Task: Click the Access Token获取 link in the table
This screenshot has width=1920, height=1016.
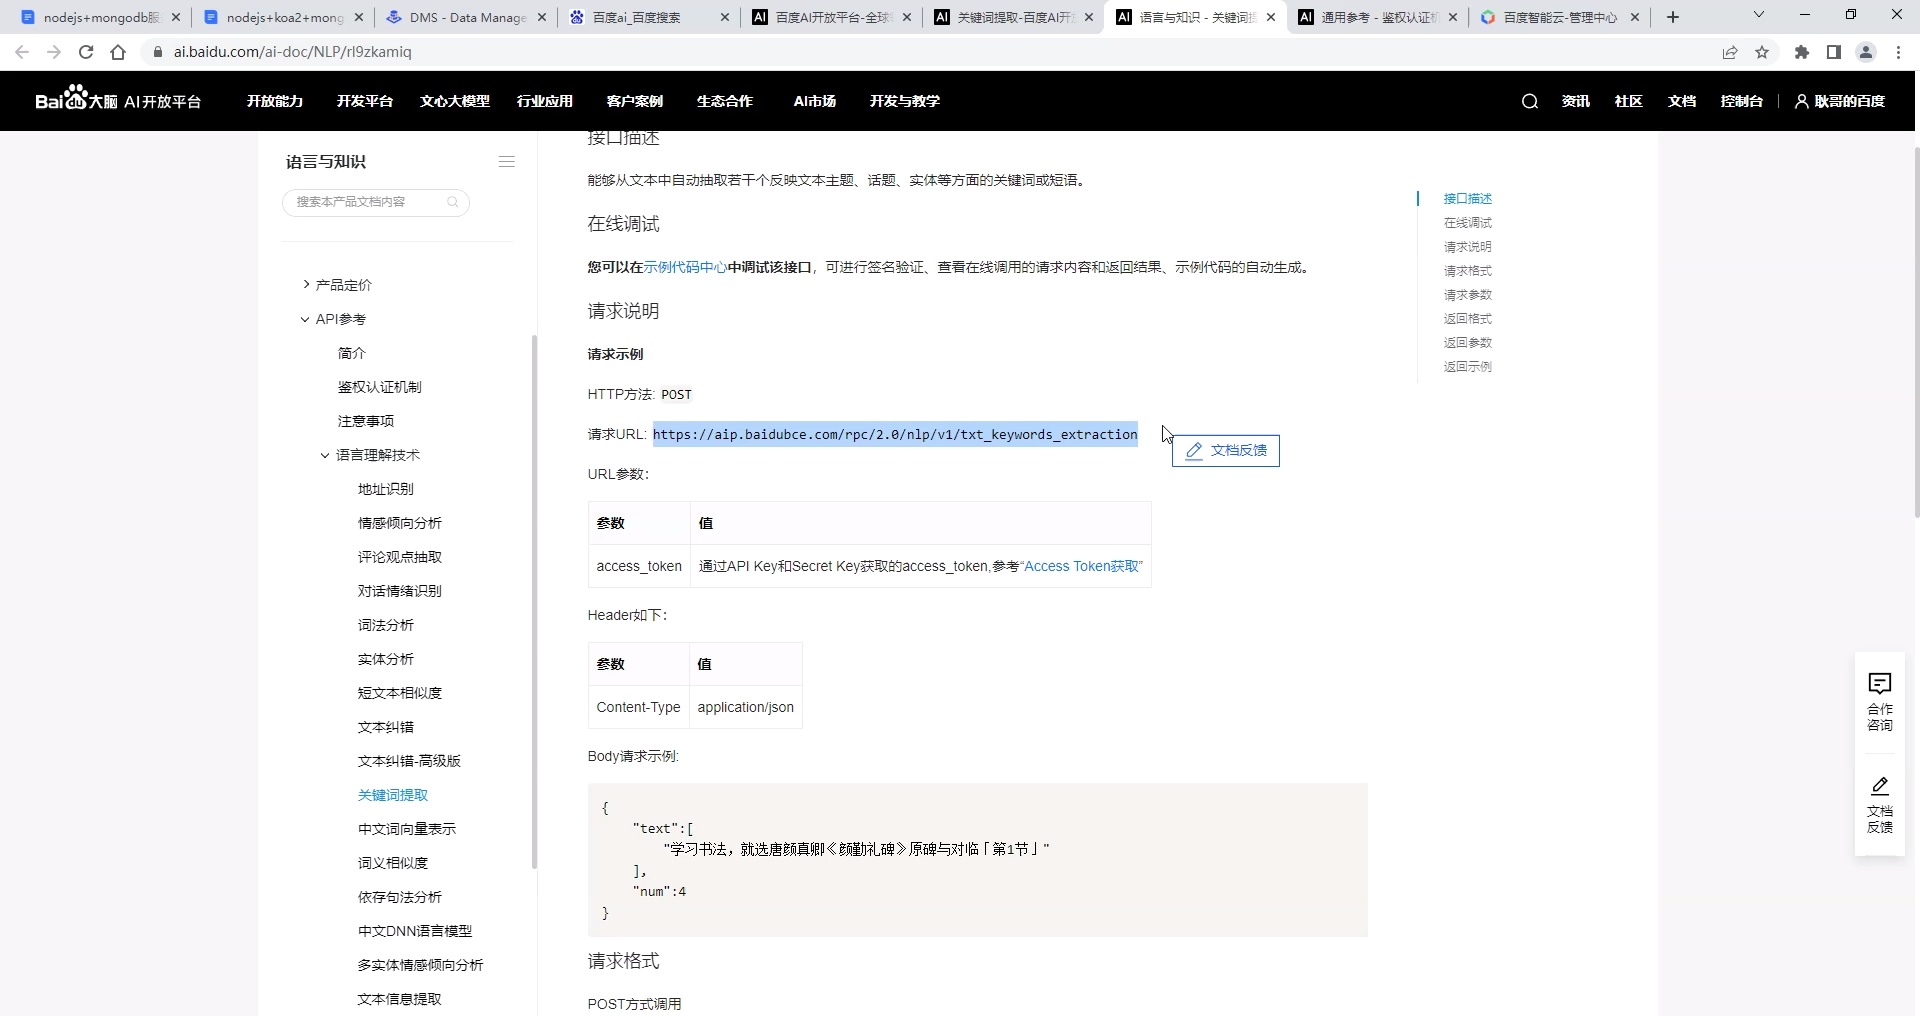Action: tap(1081, 566)
